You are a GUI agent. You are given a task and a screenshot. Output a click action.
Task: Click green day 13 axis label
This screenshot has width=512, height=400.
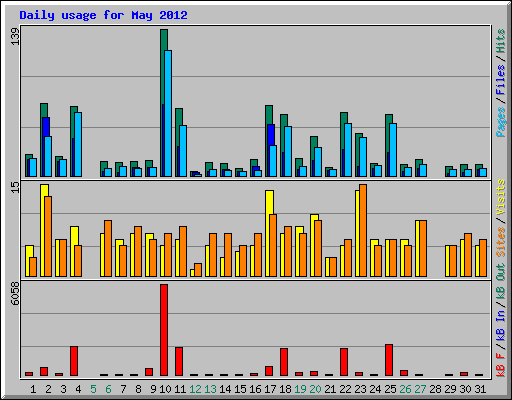(210, 389)
